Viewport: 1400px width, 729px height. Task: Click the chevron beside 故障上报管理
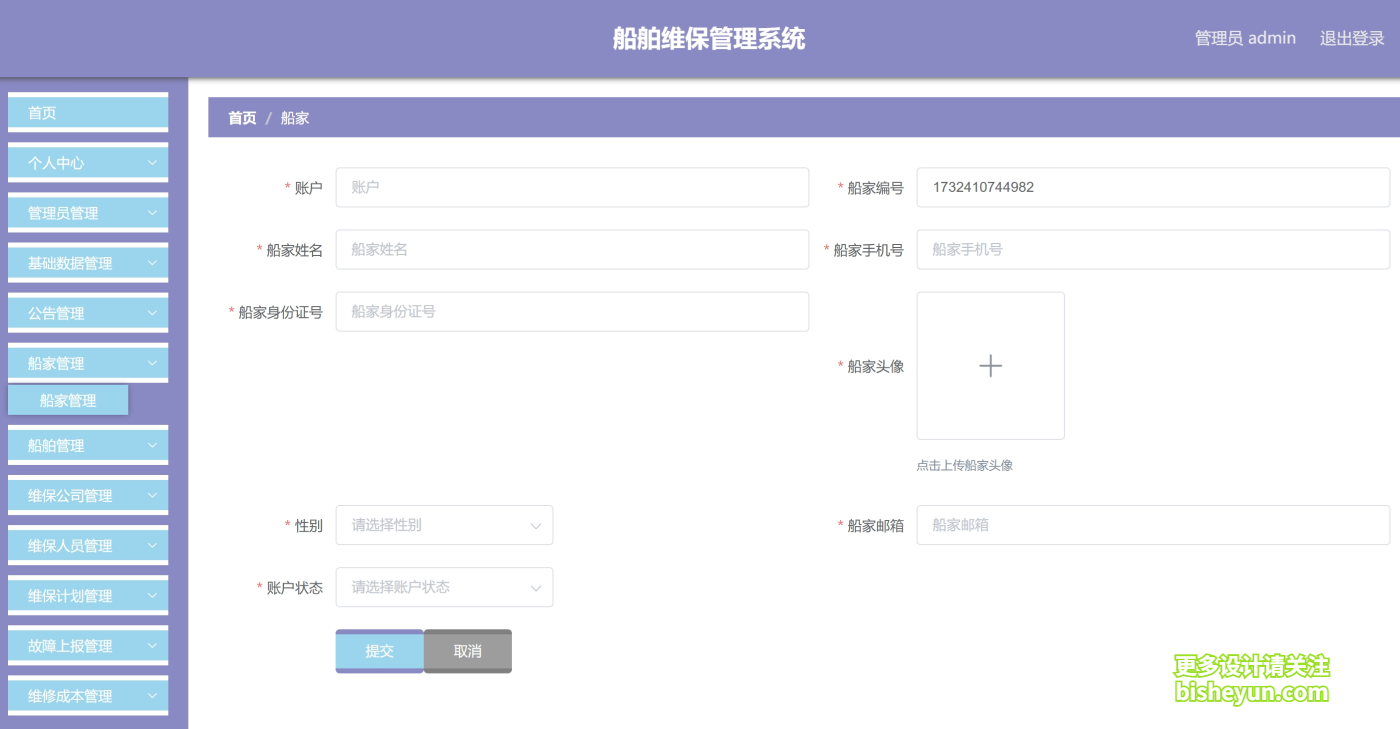152,646
